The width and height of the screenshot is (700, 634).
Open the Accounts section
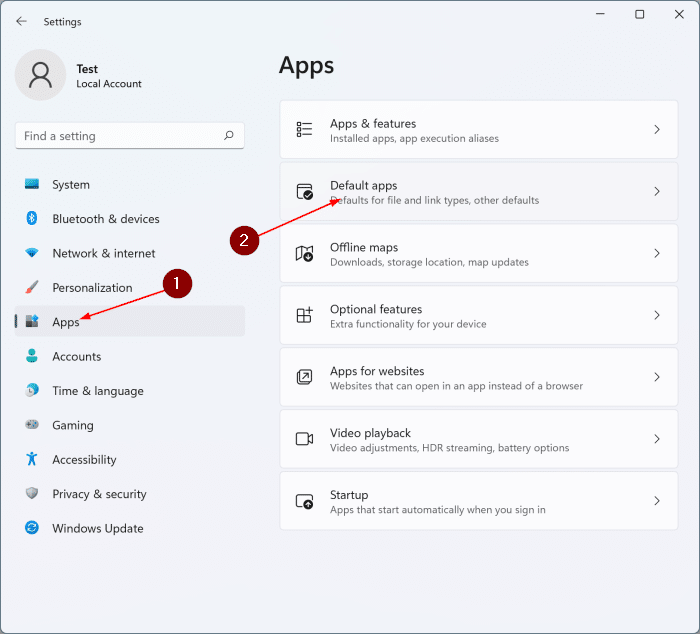(x=130, y=356)
